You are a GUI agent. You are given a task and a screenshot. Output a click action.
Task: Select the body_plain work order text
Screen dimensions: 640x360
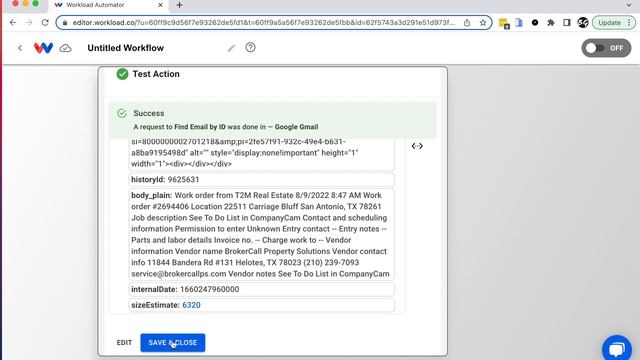tap(262, 234)
